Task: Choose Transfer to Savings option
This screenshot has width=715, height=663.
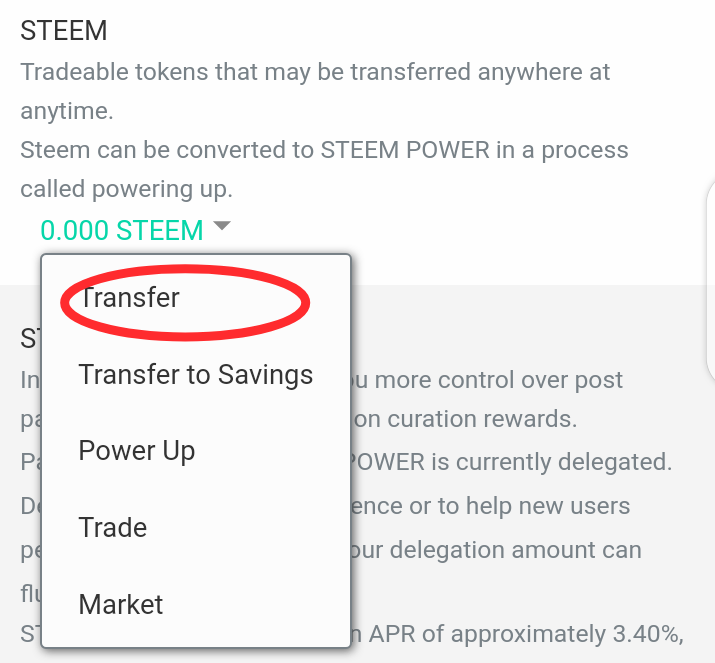Action: 196,375
